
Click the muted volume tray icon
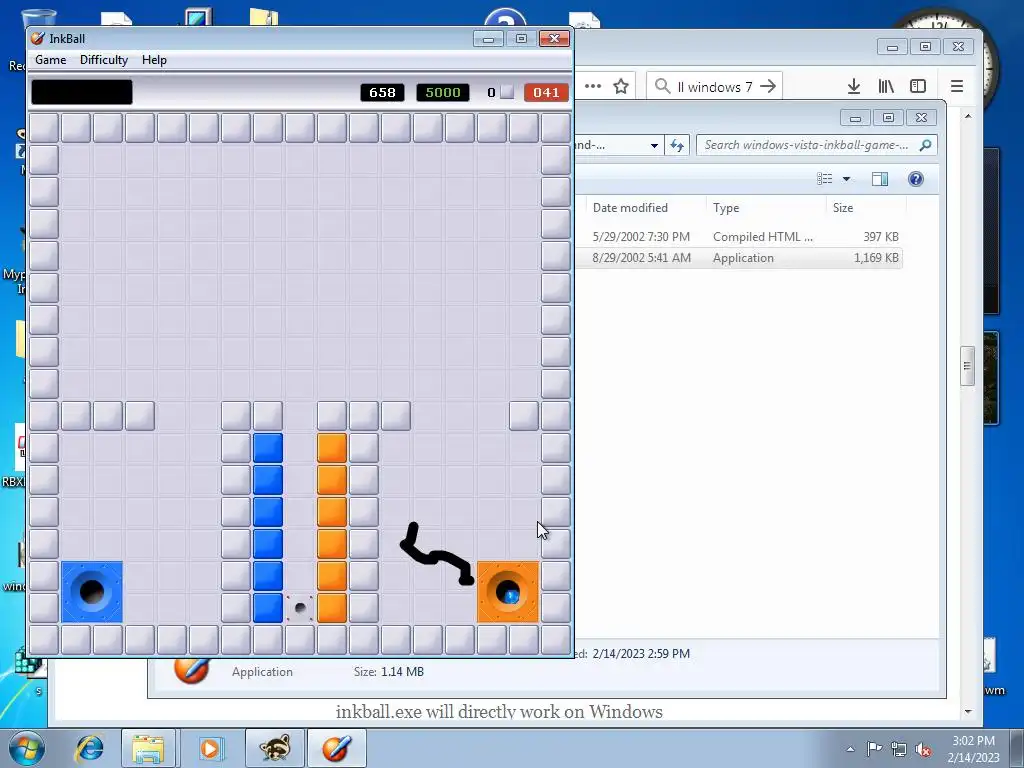[x=923, y=749]
